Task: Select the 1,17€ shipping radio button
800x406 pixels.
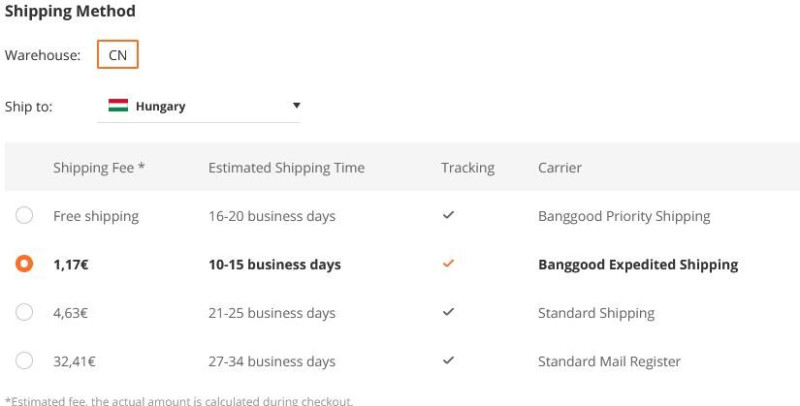Action: tap(24, 264)
